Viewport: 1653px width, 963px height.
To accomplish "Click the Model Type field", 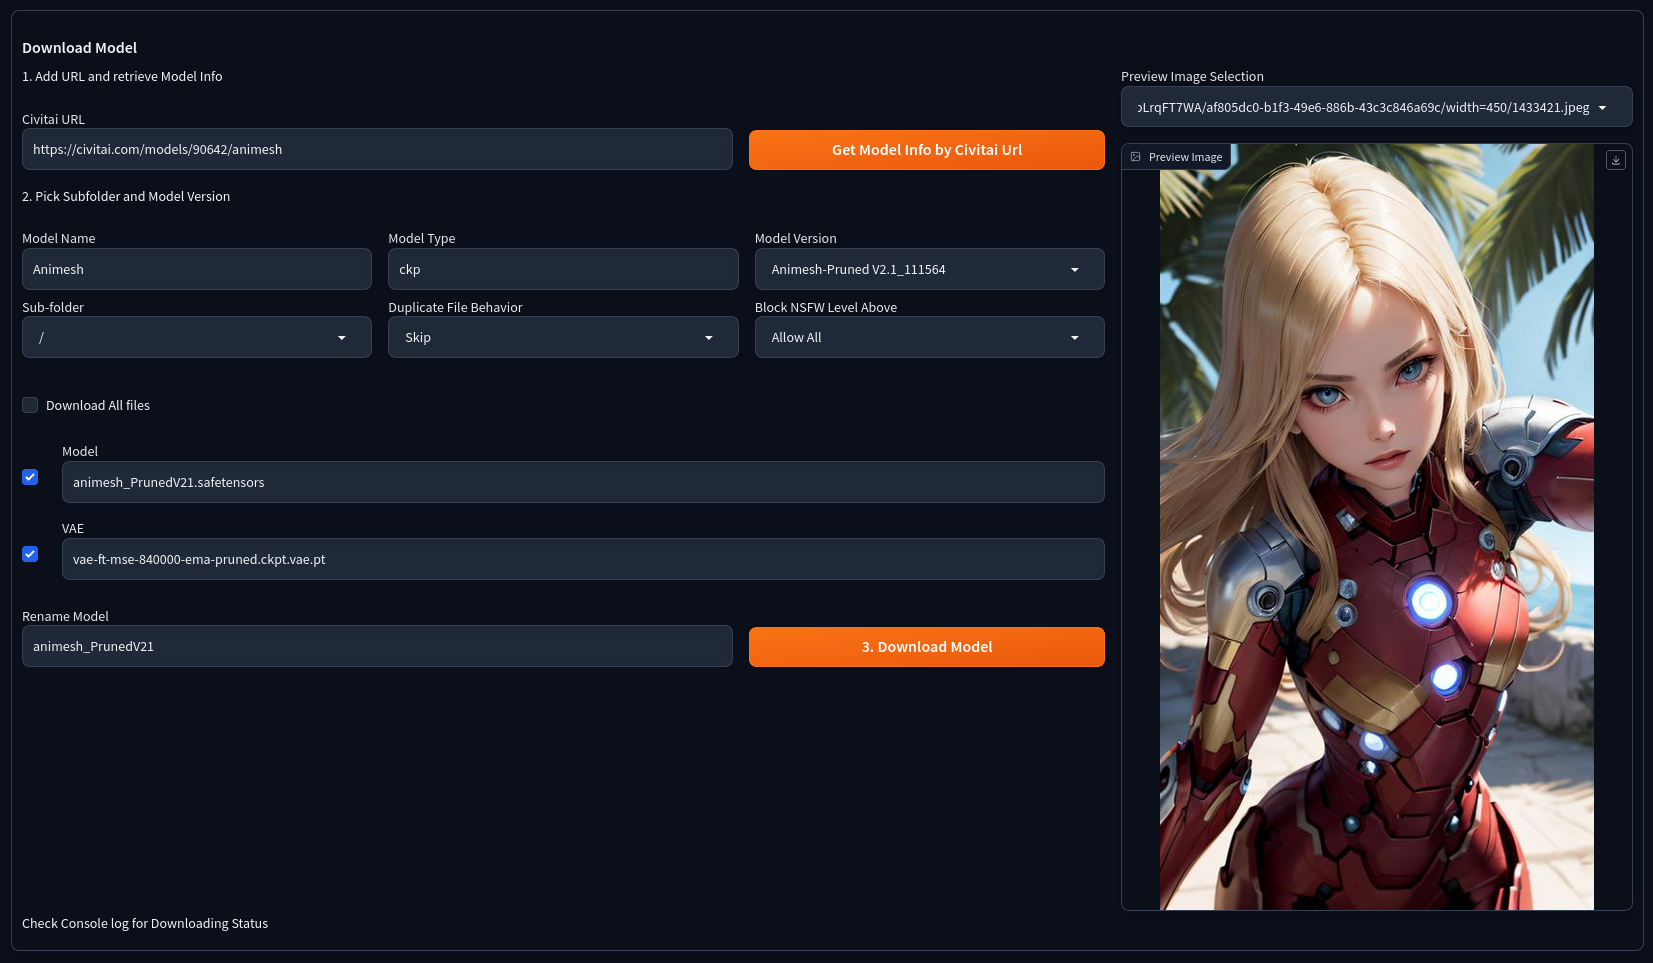I will [563, 269].
